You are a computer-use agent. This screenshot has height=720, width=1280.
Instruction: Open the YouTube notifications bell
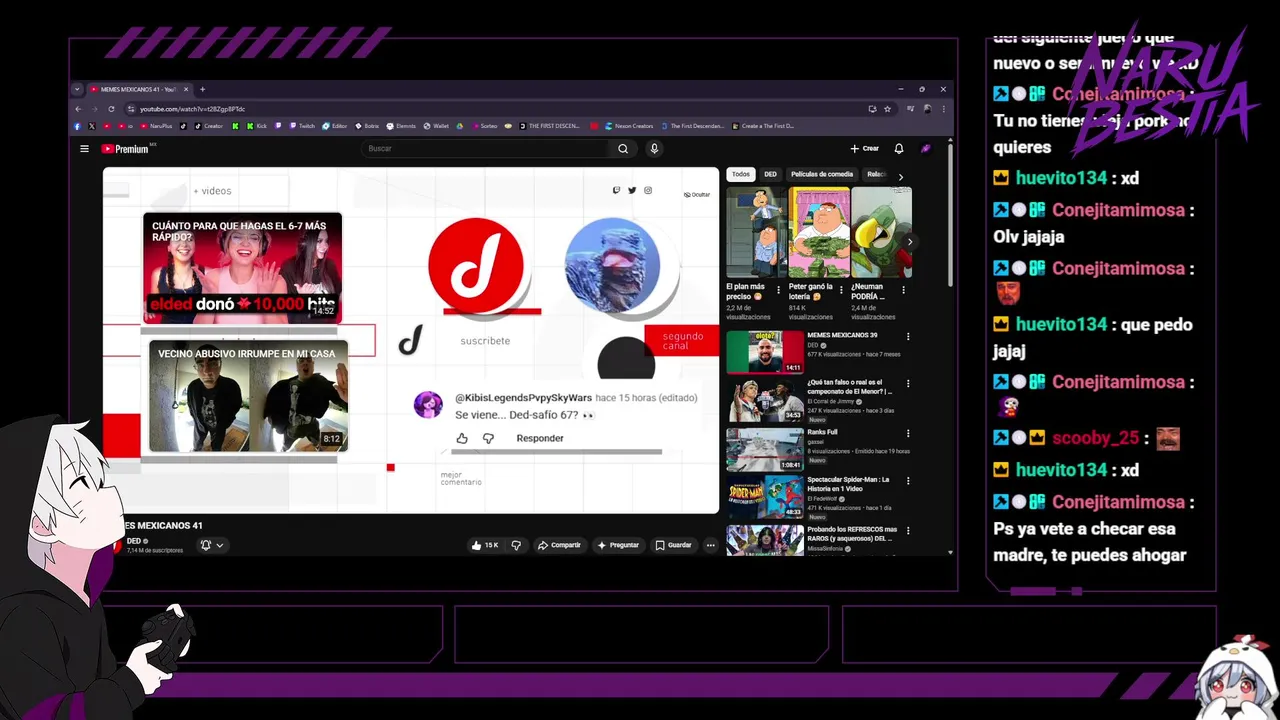(x=899, y=149)
